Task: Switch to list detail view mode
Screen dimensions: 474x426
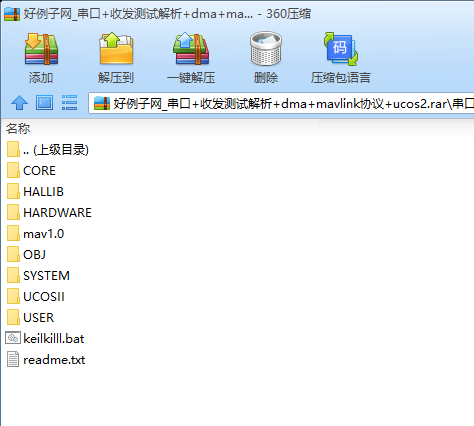Action: 69,103
